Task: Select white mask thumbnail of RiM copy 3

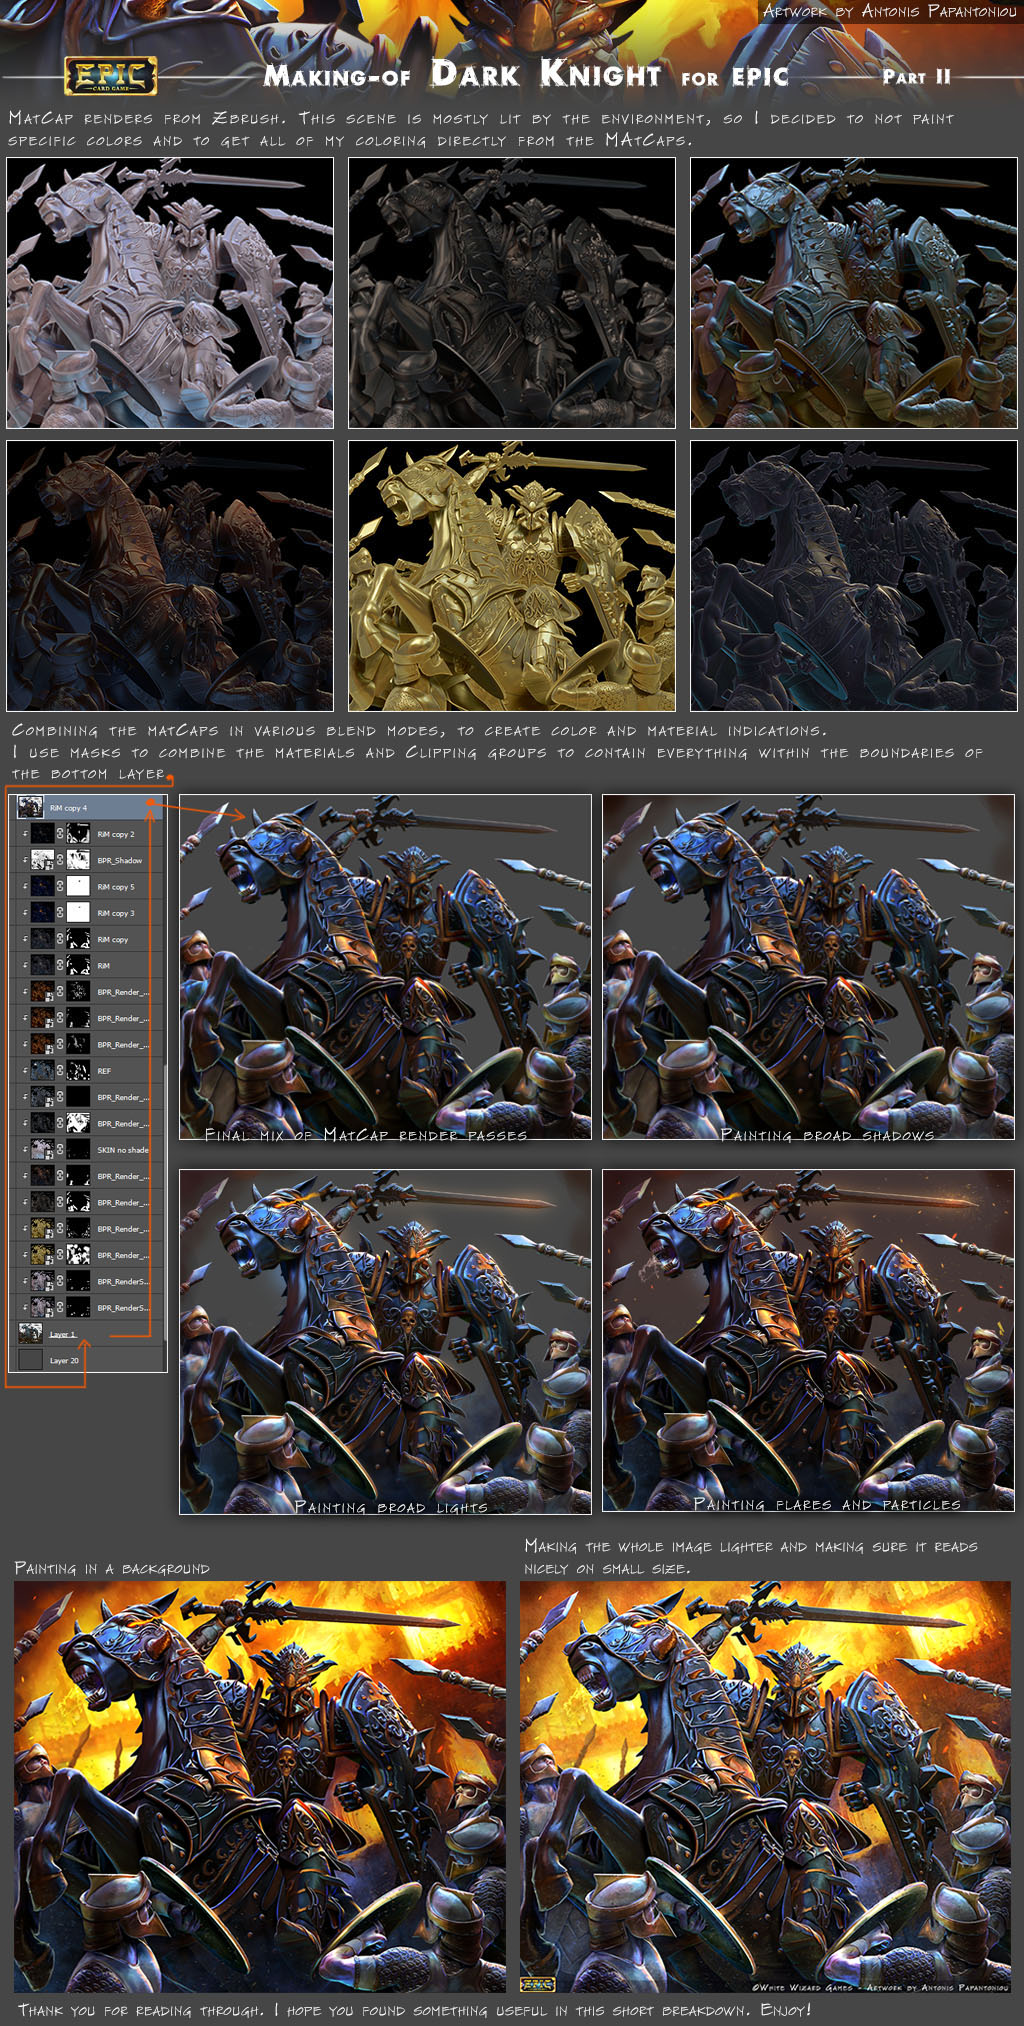Action: [x=78, y=912]
